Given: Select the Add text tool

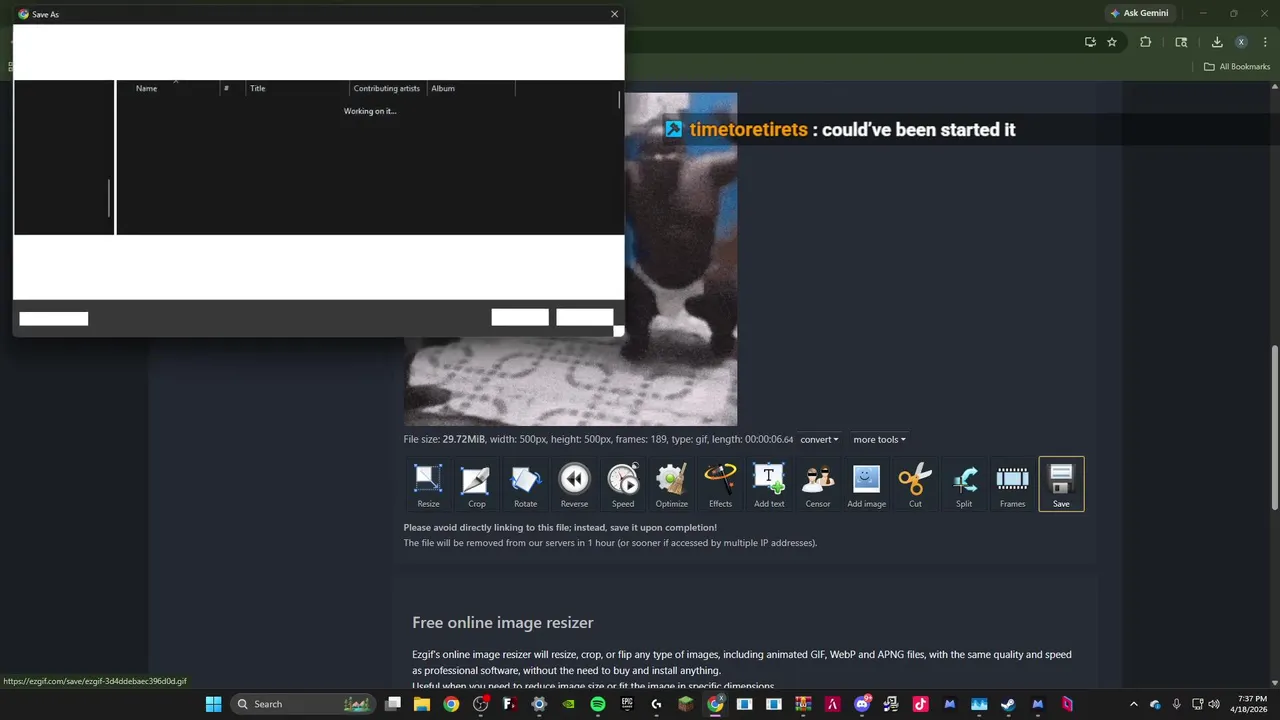Looking at the screenshot, I should click(769, 485).
